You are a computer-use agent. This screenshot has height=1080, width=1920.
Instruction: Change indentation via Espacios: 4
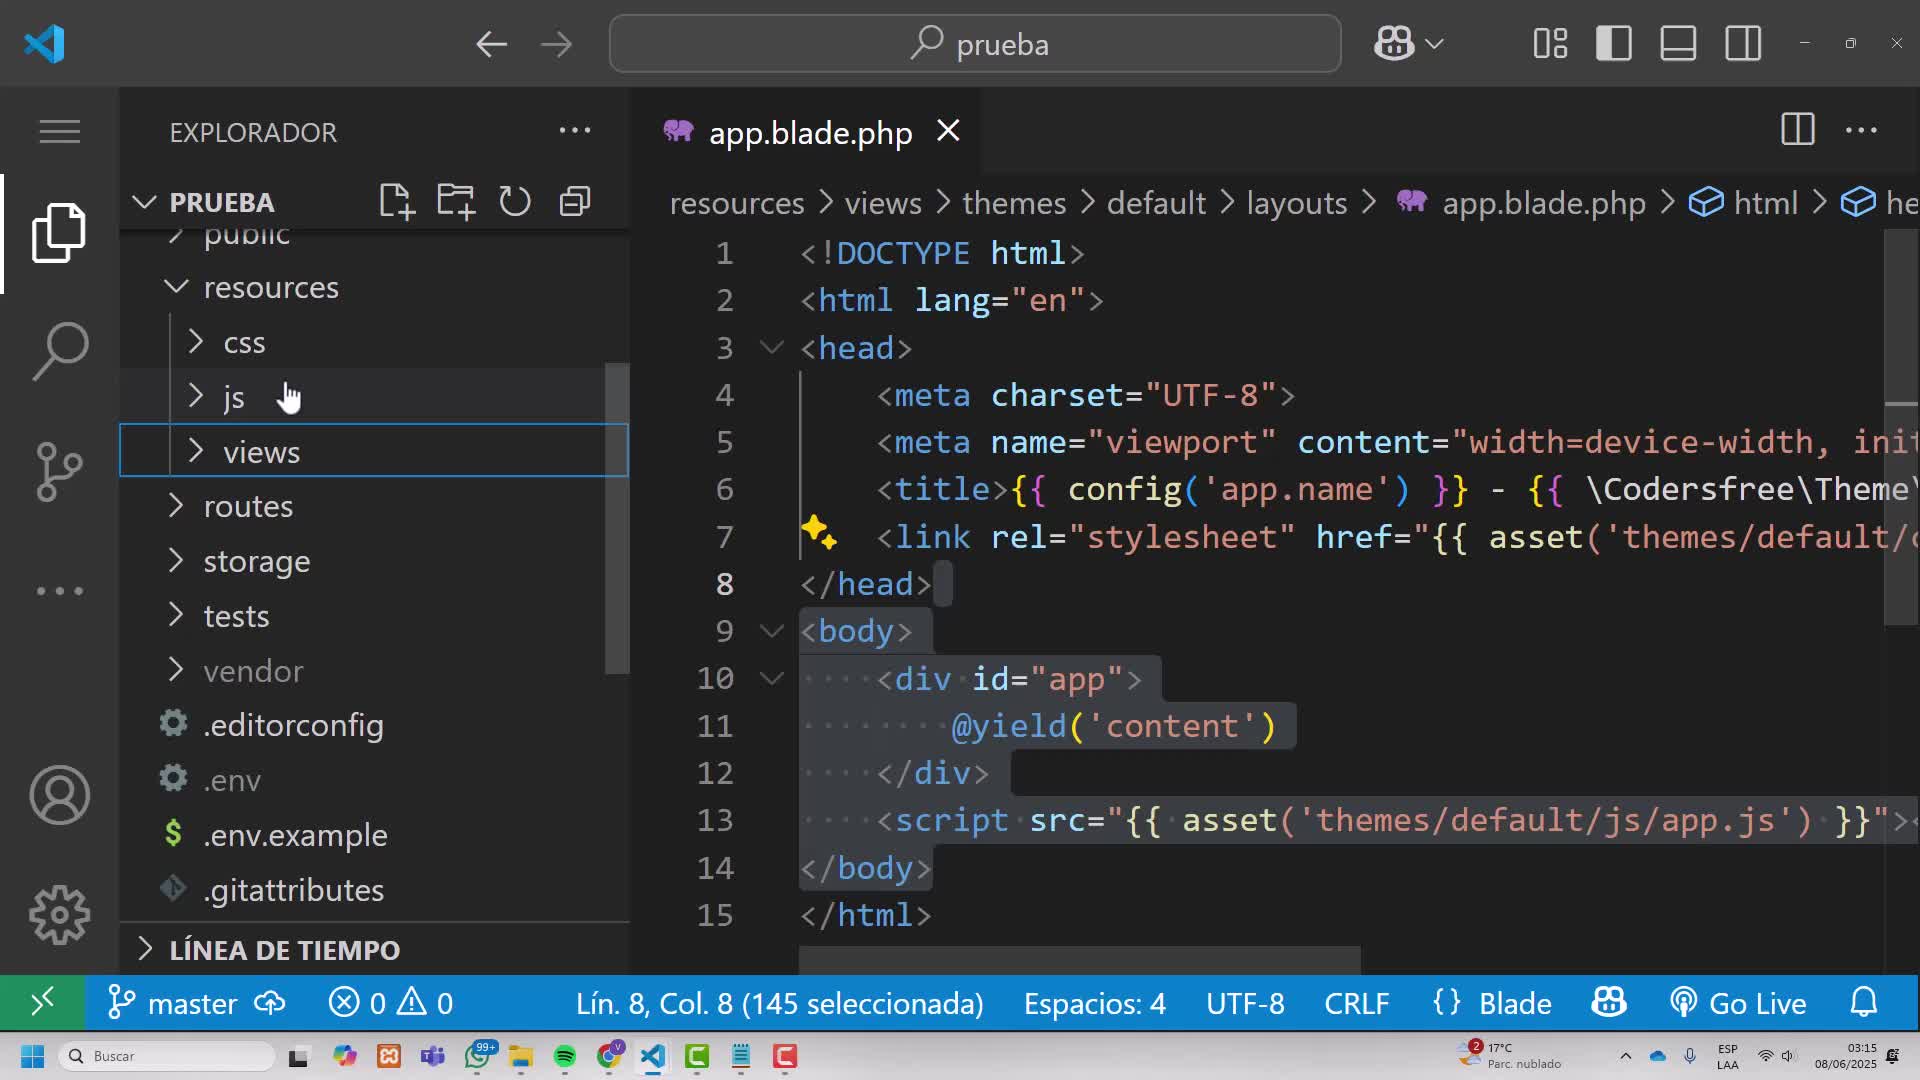point(1094,1003)
